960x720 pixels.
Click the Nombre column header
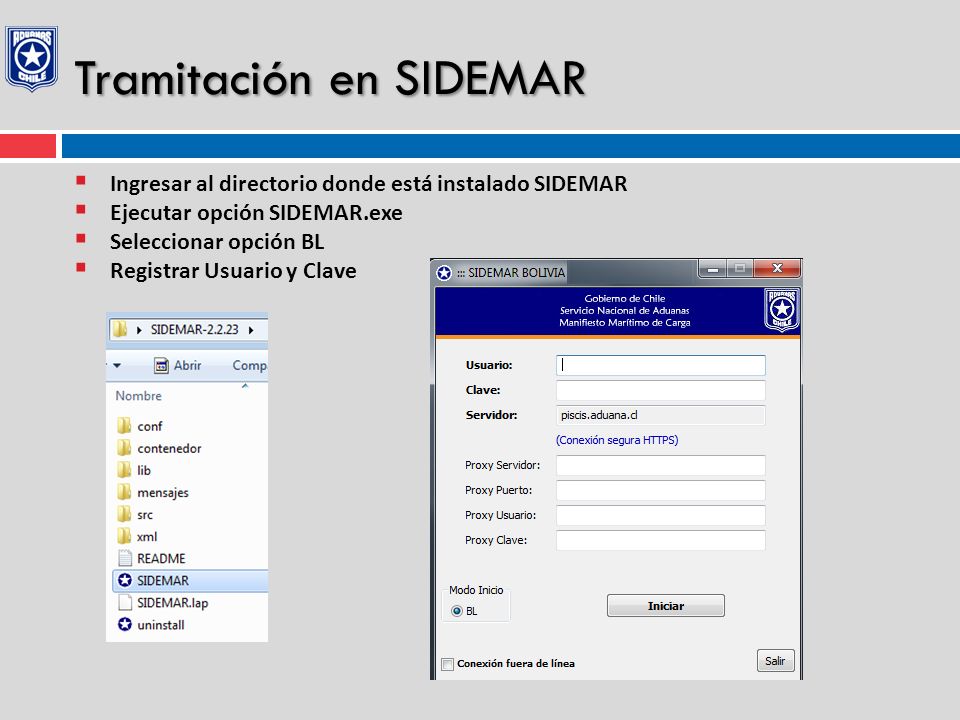click(x=138, y=396)
